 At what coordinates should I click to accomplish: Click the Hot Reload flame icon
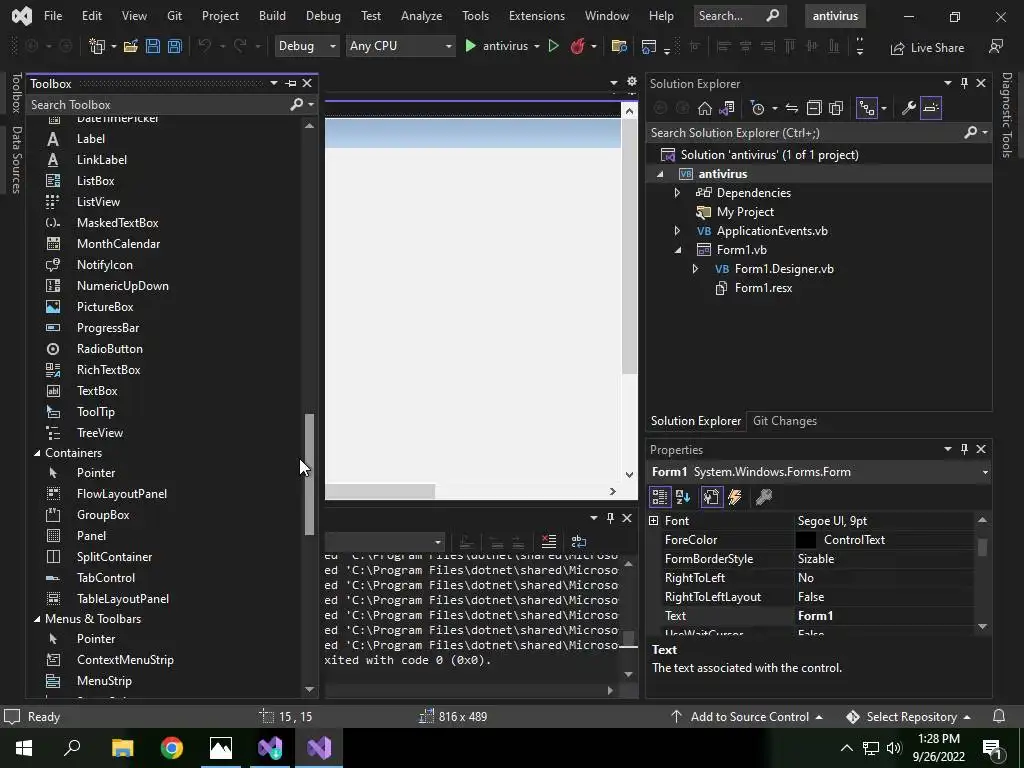point(577,46)
